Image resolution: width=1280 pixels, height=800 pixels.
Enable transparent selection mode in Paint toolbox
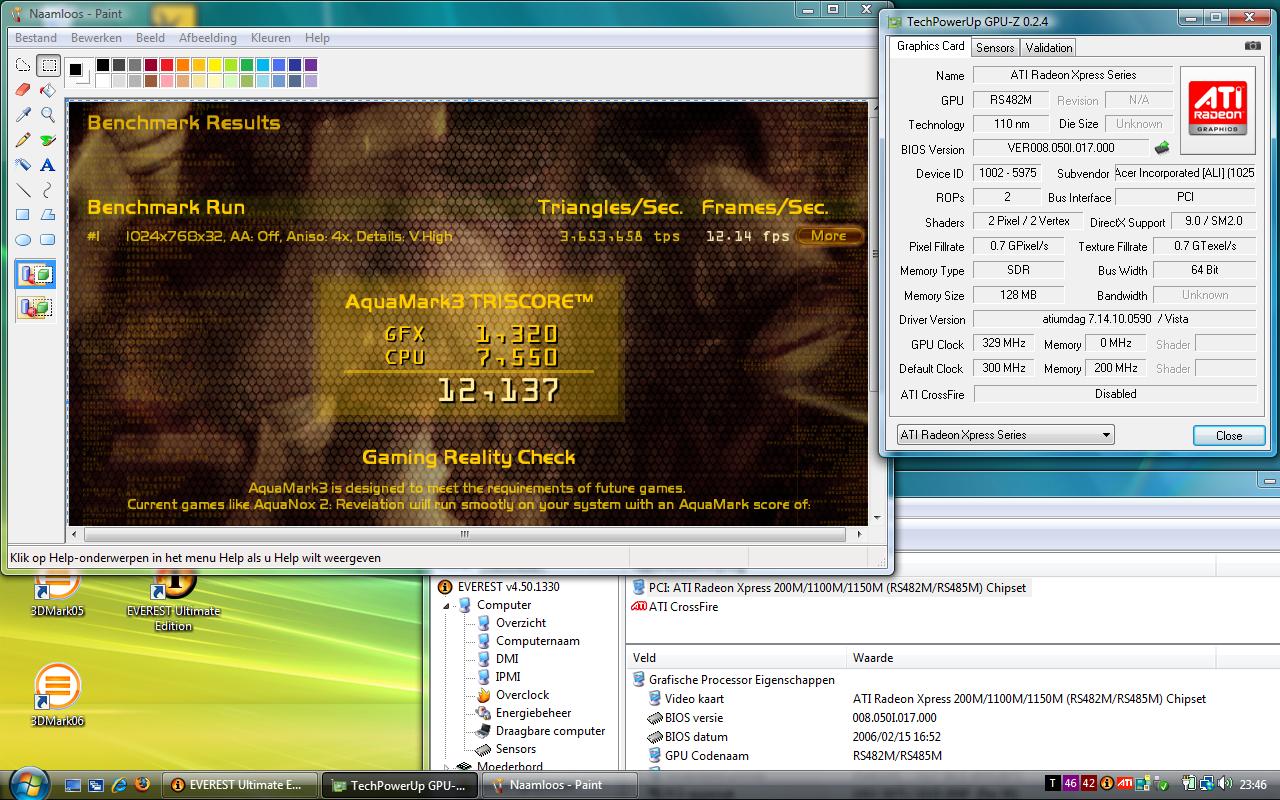pyautogui.click(x=35, y=307)
